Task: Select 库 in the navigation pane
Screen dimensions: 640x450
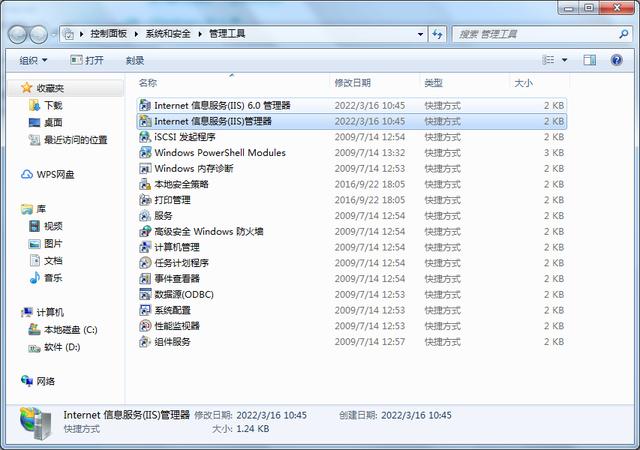Action: coord(33,209)
